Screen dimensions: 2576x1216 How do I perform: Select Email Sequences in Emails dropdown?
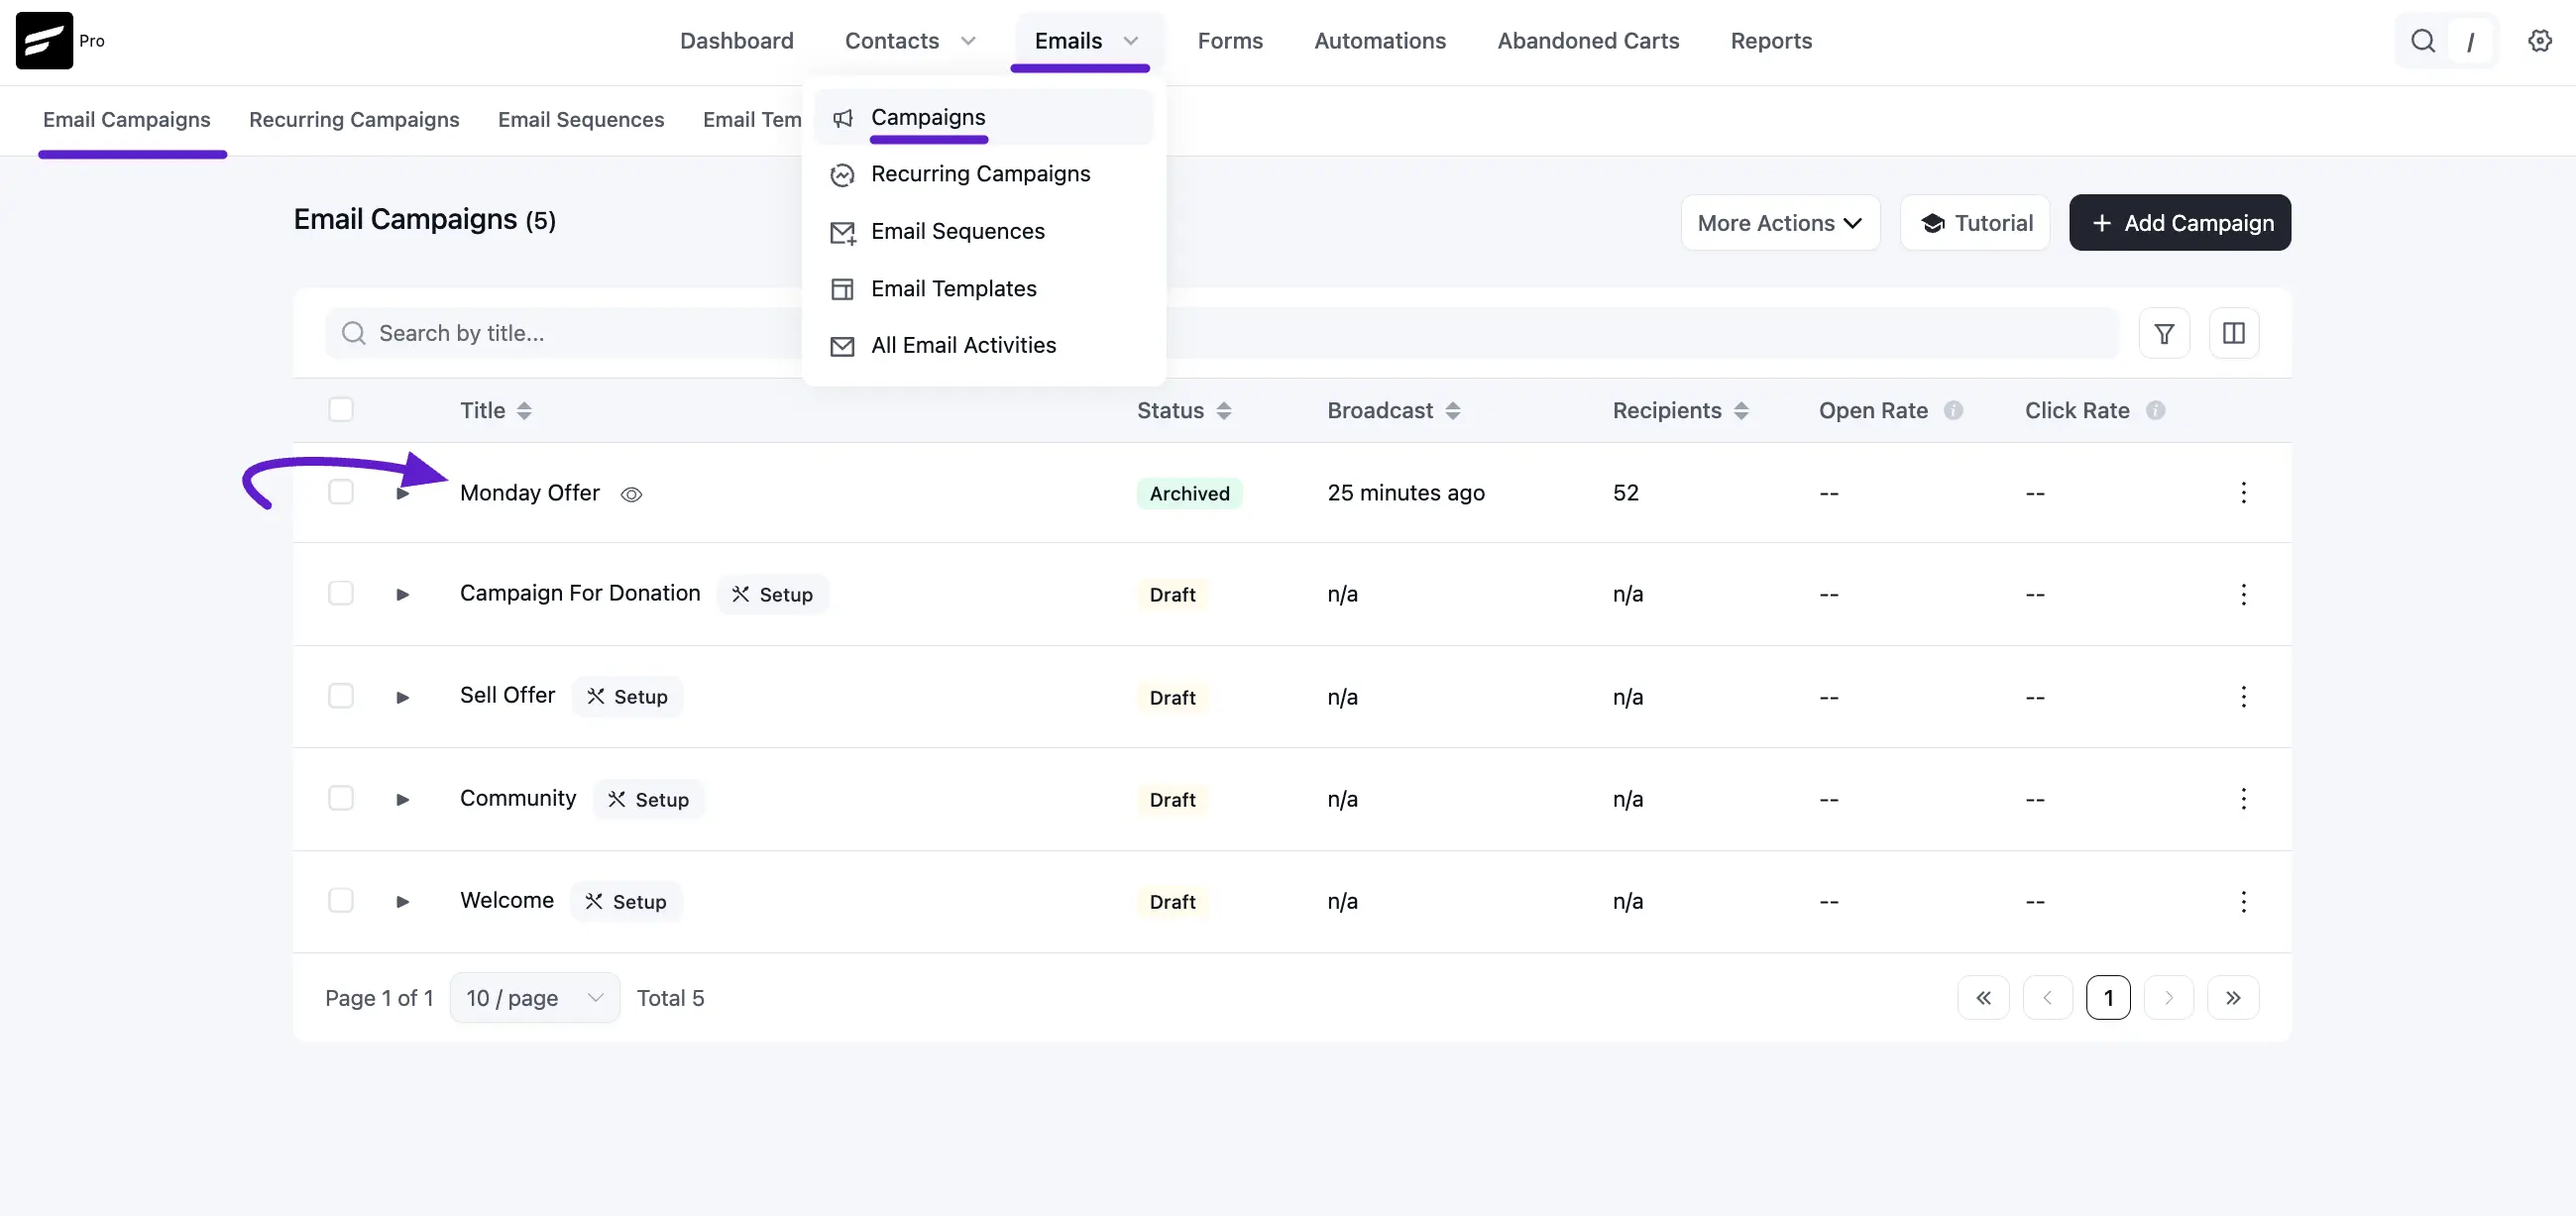(x=983, y=231)
